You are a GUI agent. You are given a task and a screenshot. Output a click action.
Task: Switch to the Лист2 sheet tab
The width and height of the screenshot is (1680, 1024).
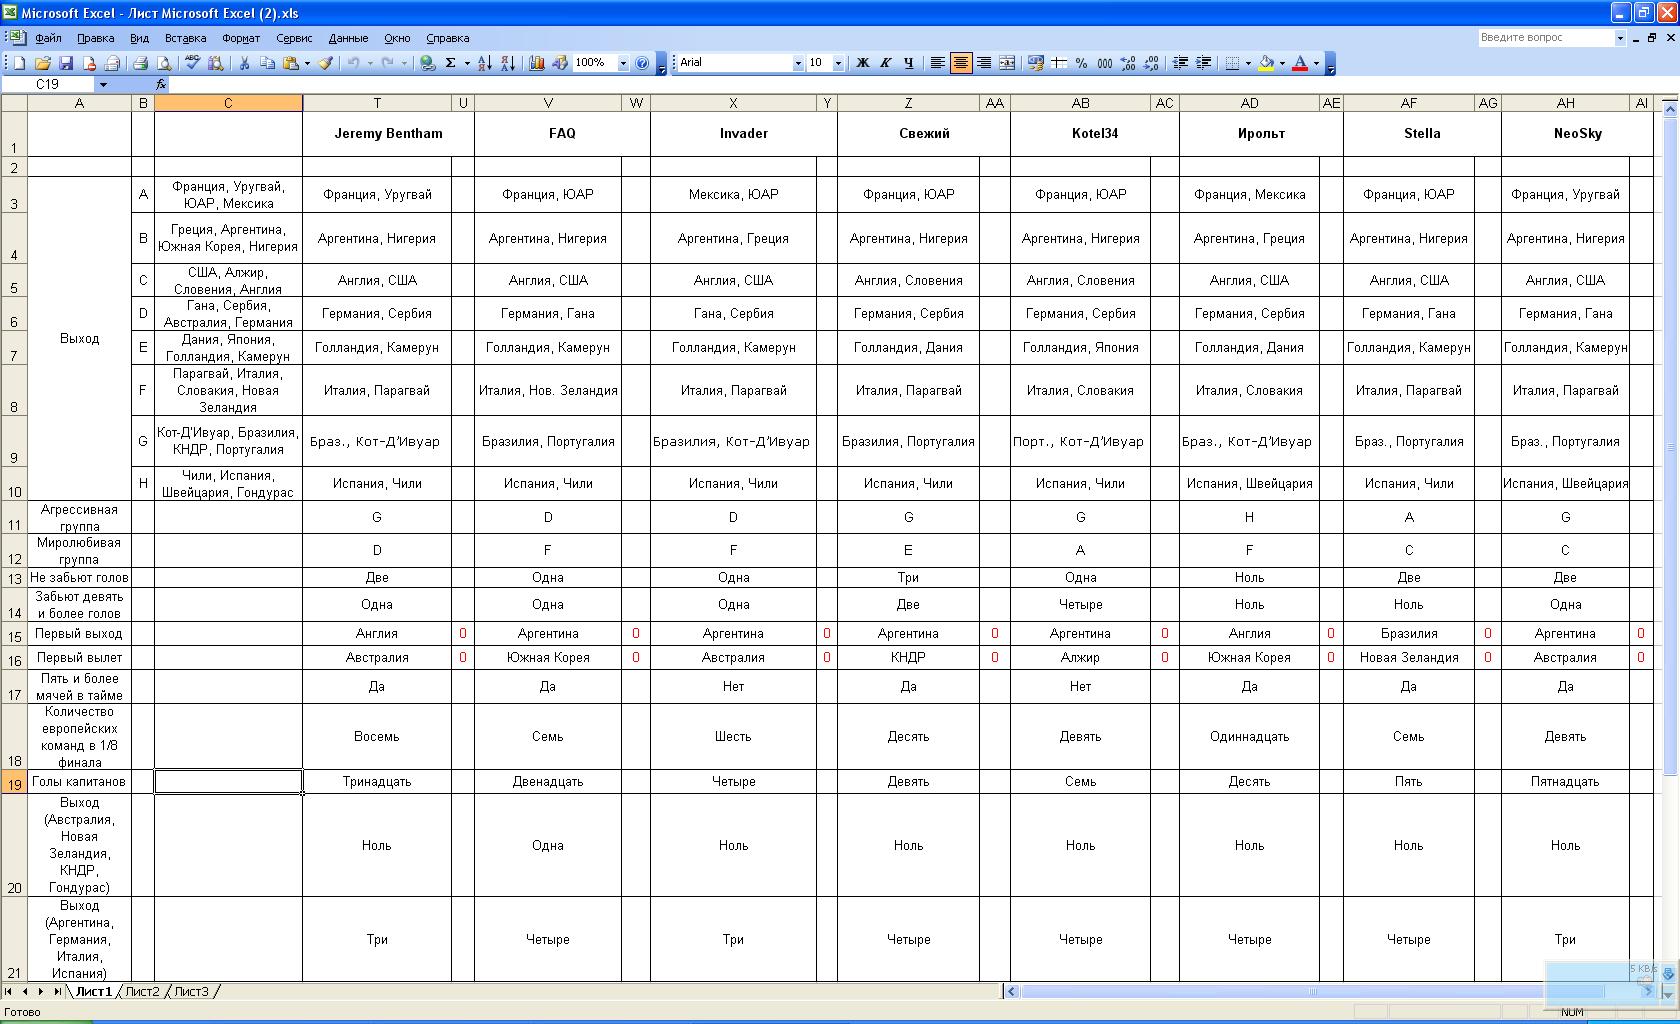point(142,992)
